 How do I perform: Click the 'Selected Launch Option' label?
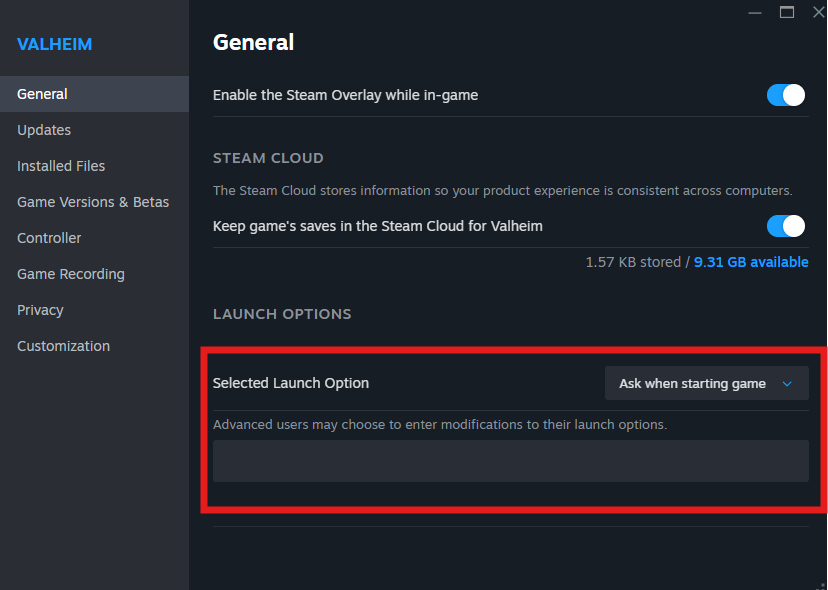coord(291,383)
